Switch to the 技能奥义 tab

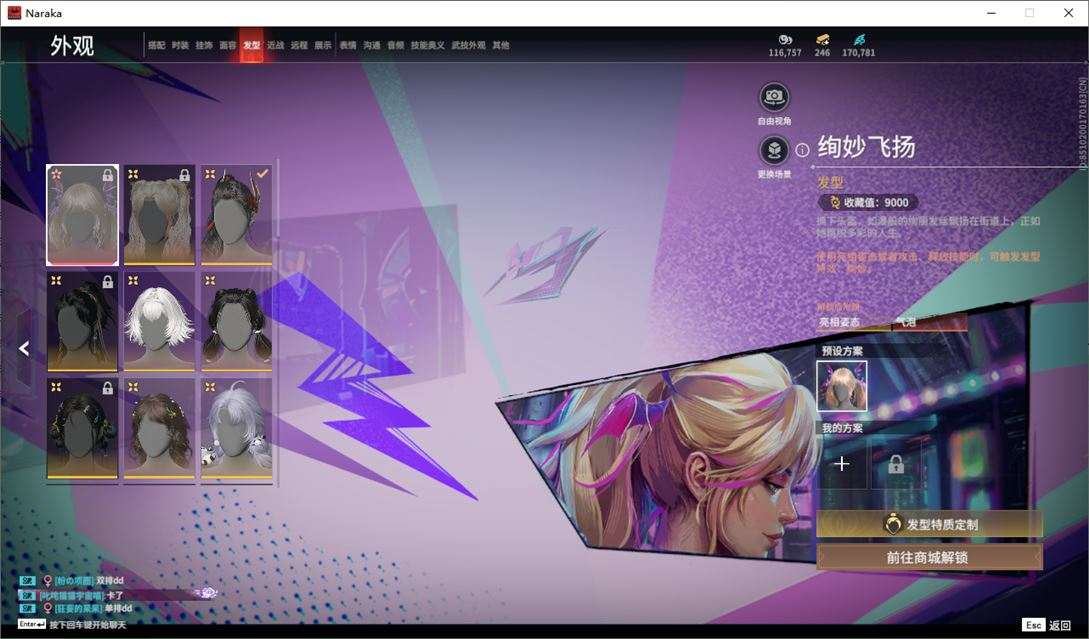tap(427, 45)
